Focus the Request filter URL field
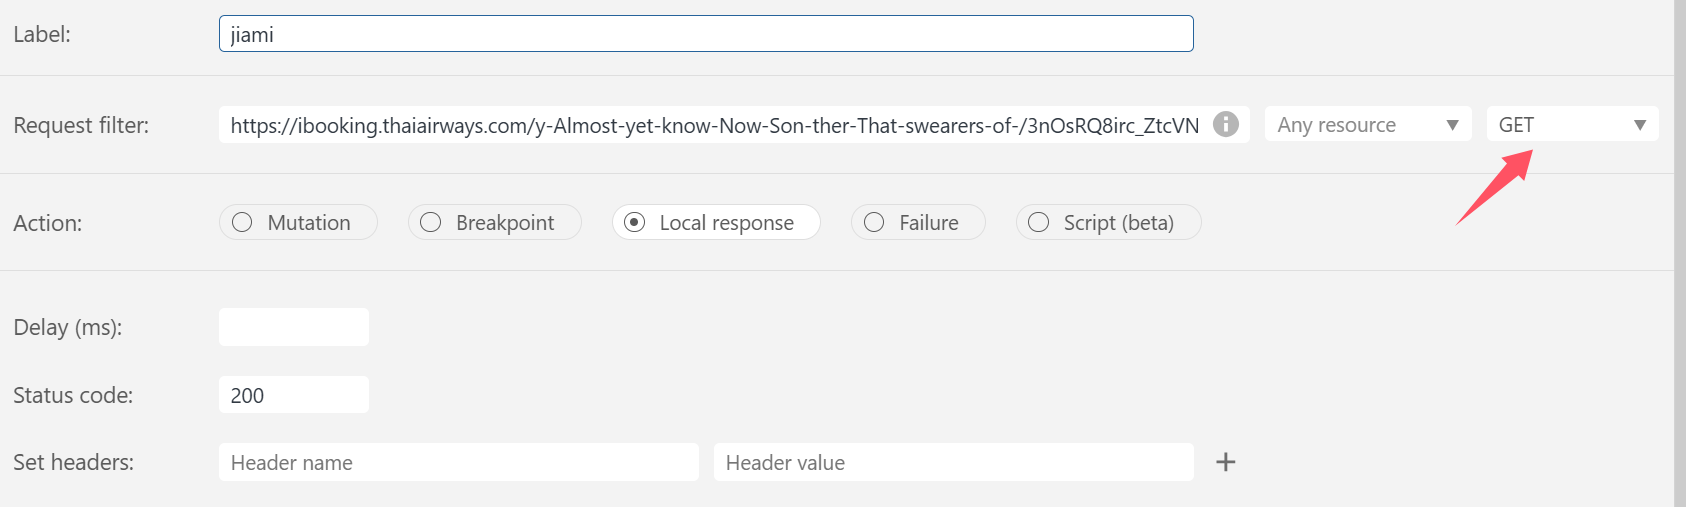 coord(714,125)
